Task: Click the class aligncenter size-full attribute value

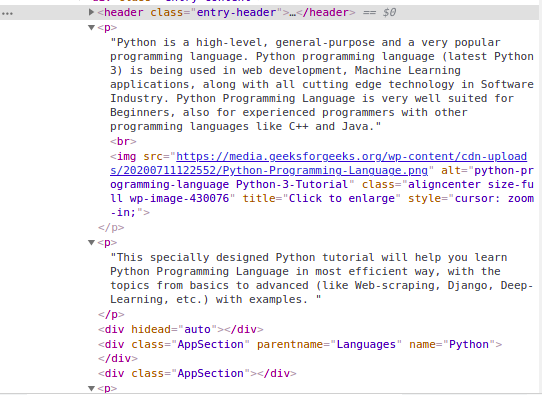Action: (x=322, y=191)
